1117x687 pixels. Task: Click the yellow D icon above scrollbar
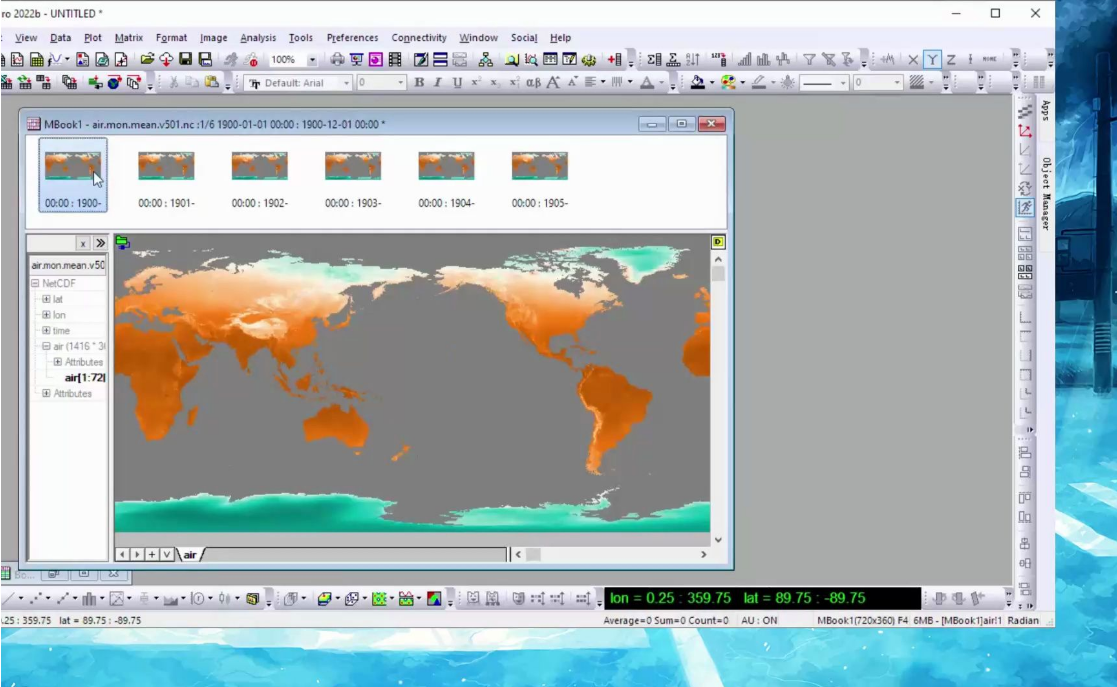tap(718, 242)
